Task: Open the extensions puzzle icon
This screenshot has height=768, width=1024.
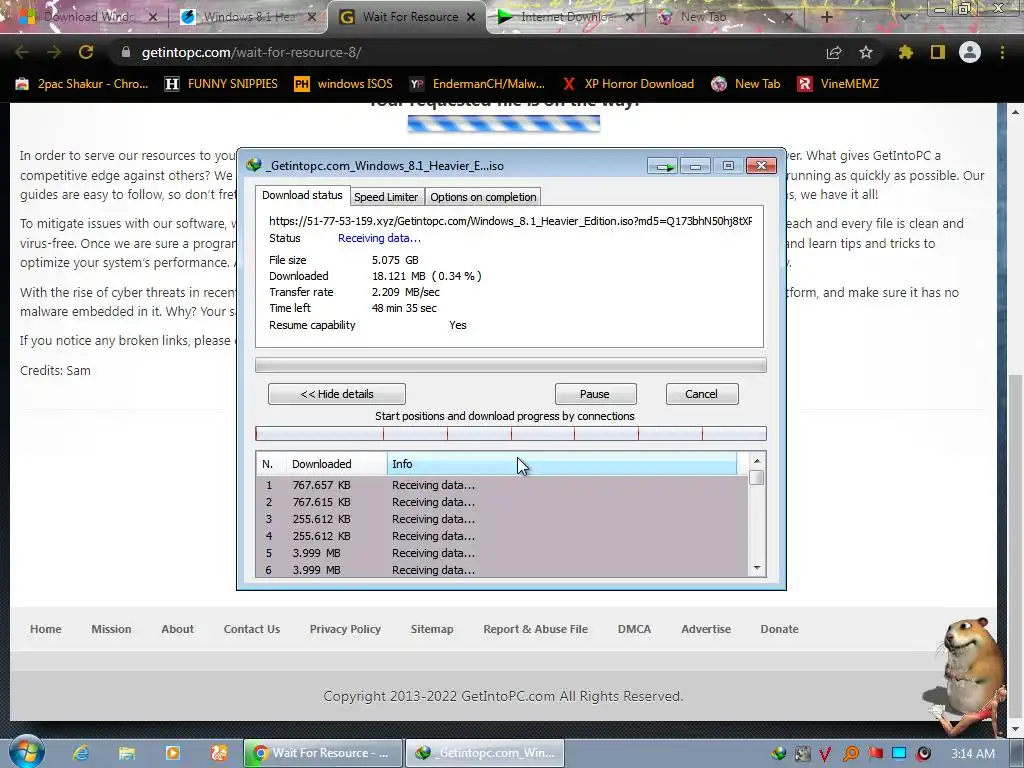Action: click(x=906, y=52)
